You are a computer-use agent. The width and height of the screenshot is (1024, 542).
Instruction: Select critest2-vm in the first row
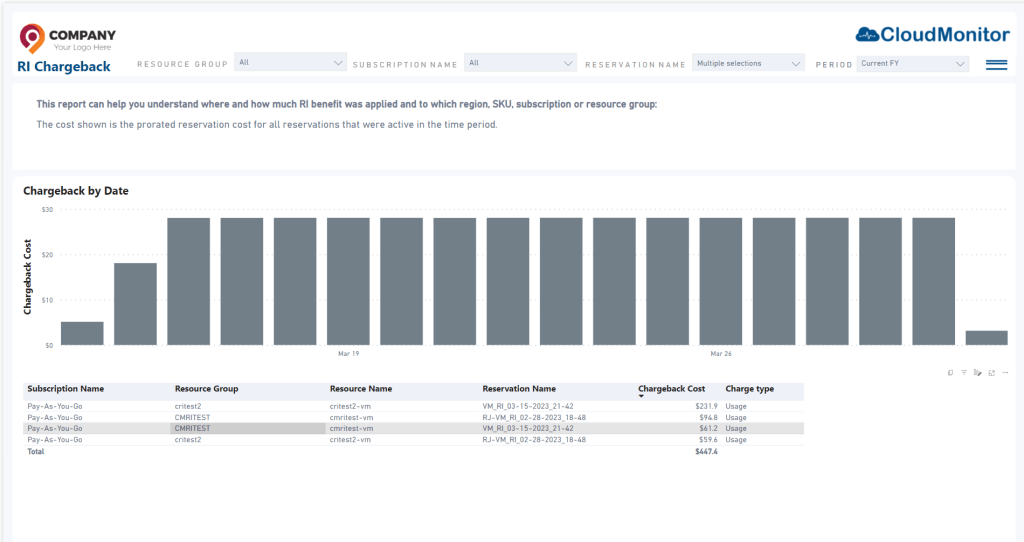350,406
